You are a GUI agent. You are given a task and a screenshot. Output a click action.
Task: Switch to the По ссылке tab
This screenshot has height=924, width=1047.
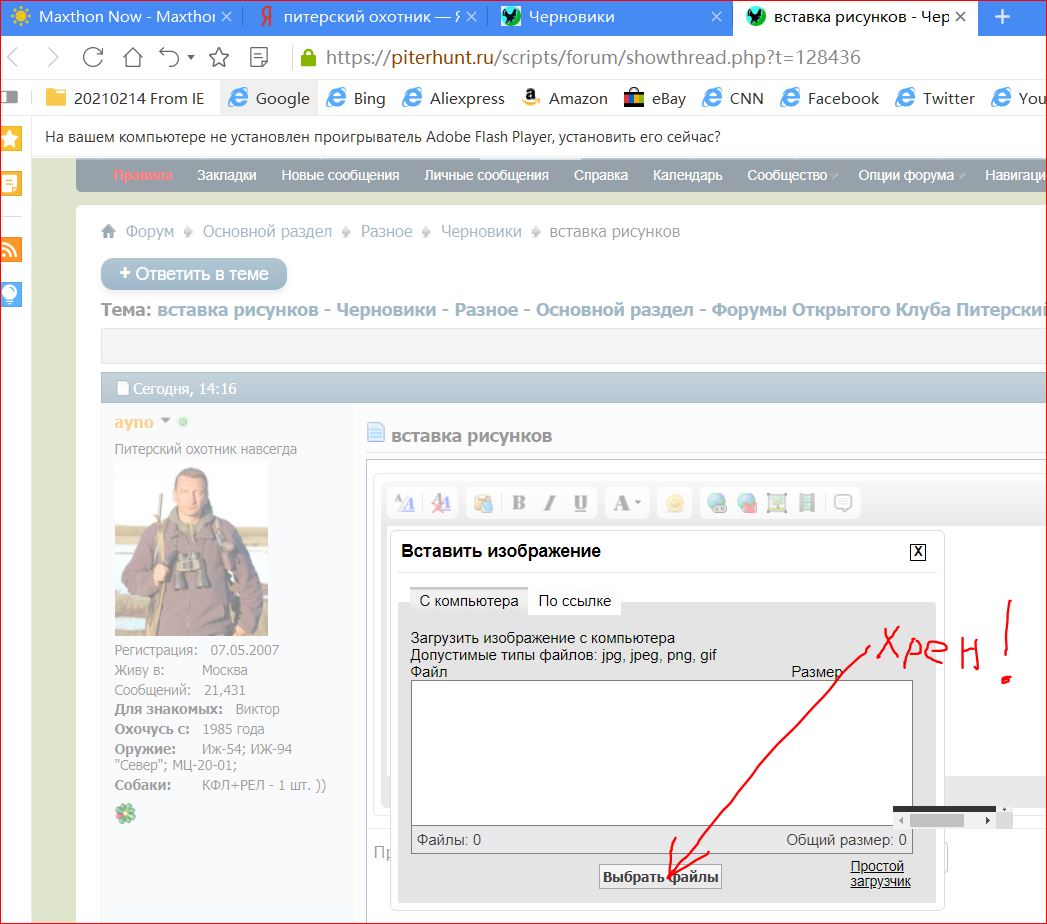click(x=575, y=601)
